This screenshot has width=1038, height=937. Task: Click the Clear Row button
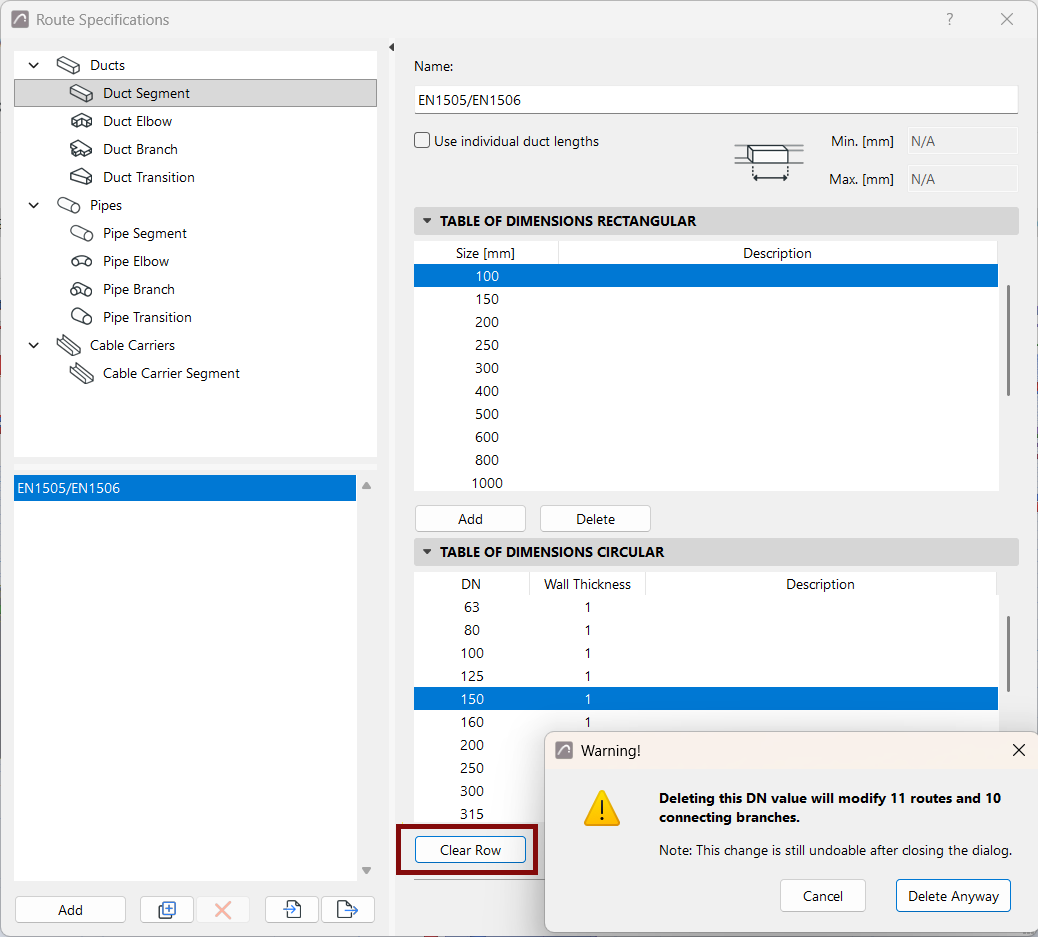(x=471, y=850)
